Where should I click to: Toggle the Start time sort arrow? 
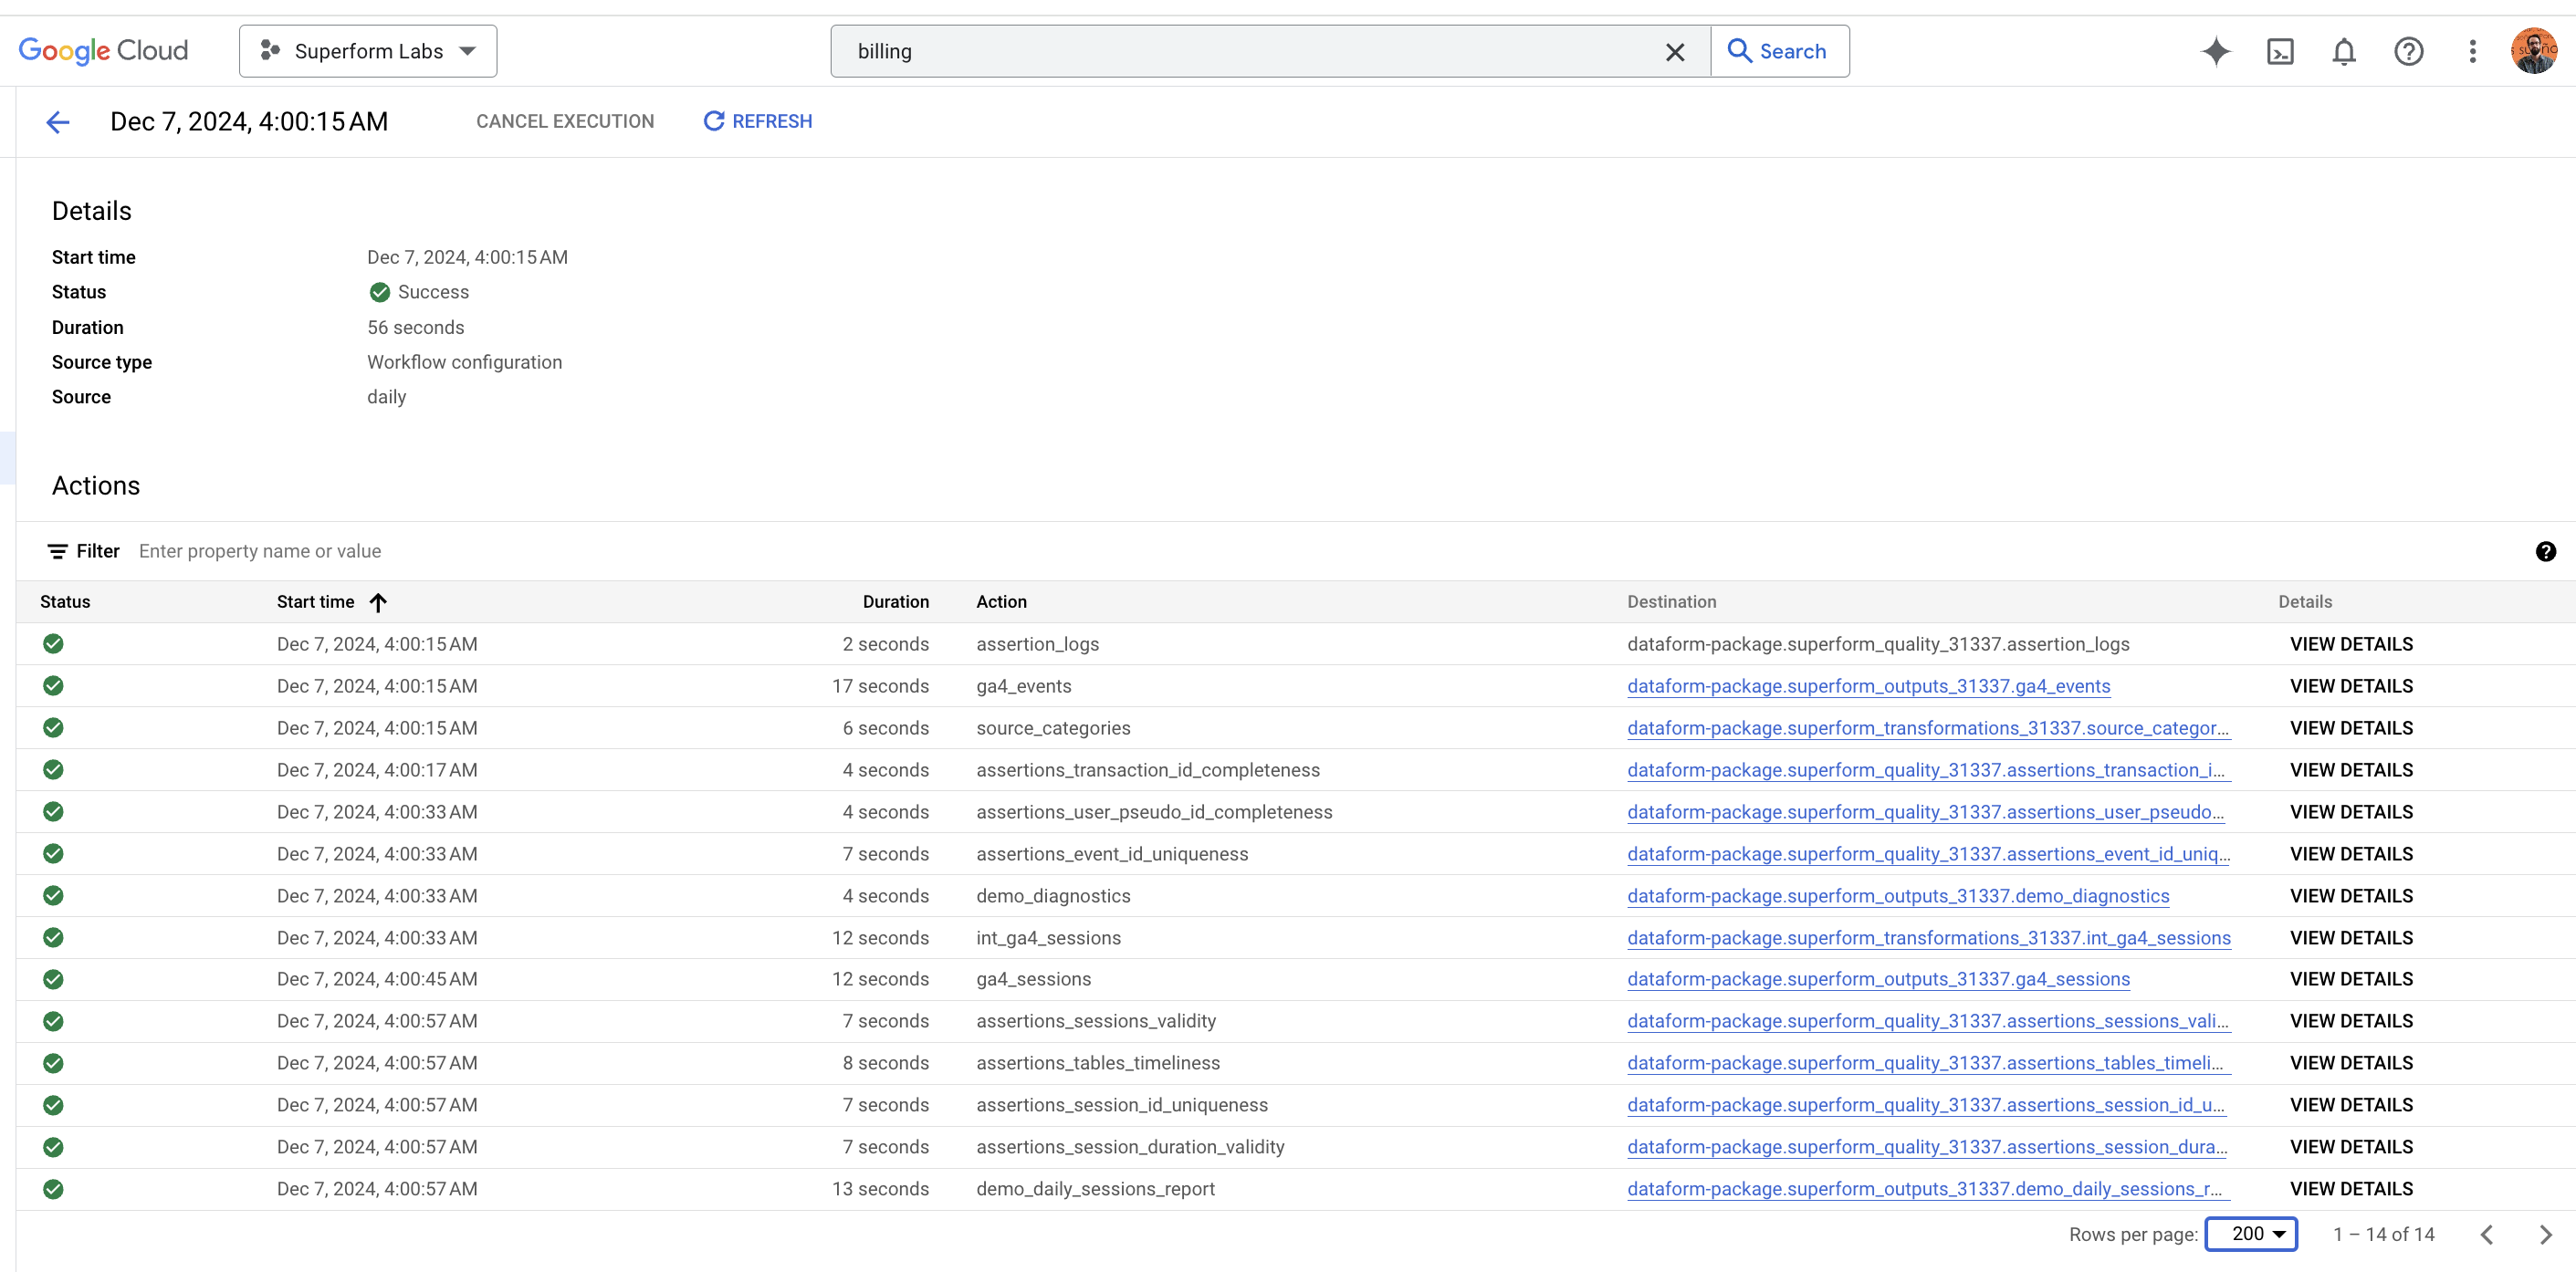pyautogui.click(x=378, y=602)
